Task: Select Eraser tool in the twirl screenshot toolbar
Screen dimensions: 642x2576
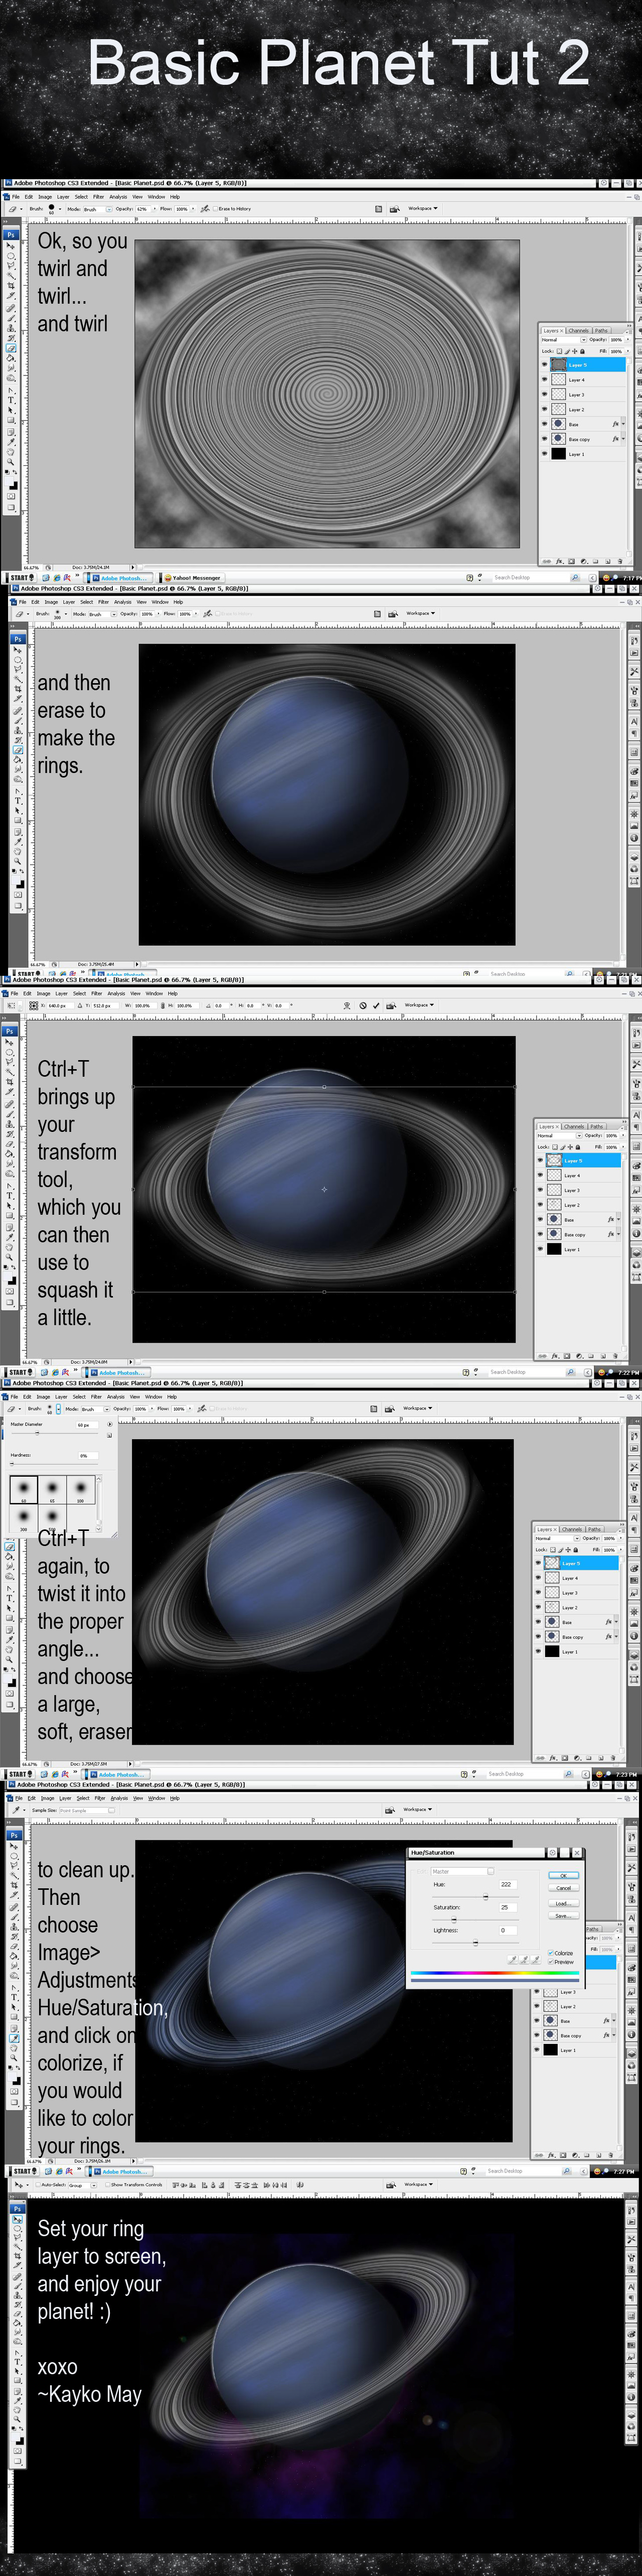Action: click(x=11, y=348)
